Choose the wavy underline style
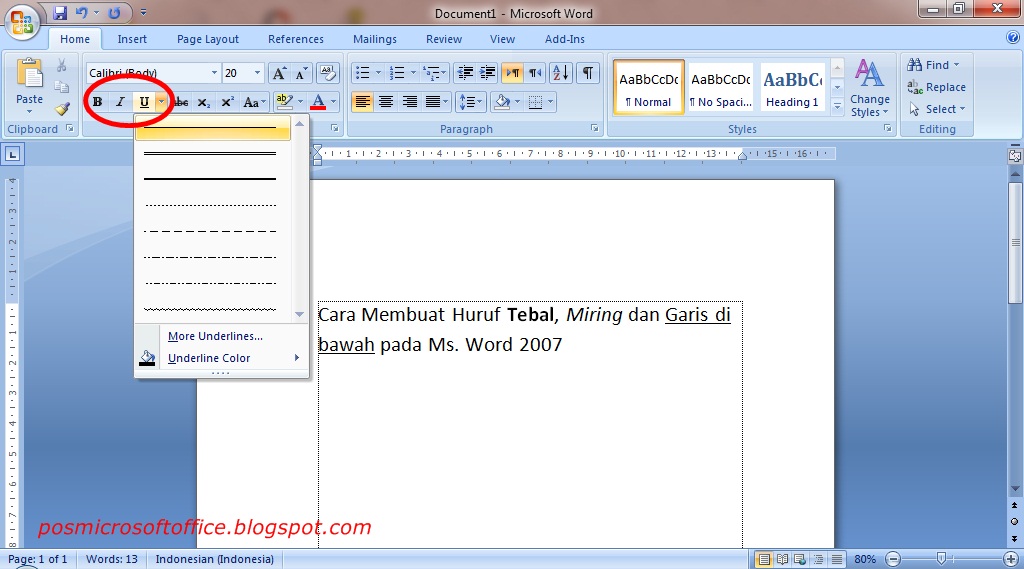The width and height of the screenshot is (1024, 569). [212, 309]
